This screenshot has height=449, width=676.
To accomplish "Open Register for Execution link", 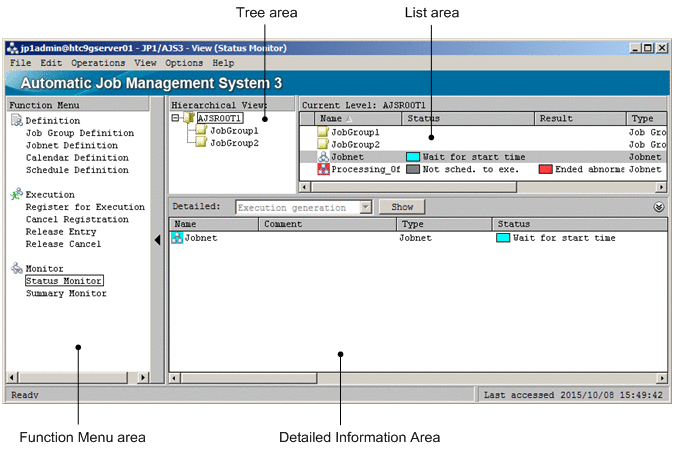I will pyautogui.click(x=85, y=207).
